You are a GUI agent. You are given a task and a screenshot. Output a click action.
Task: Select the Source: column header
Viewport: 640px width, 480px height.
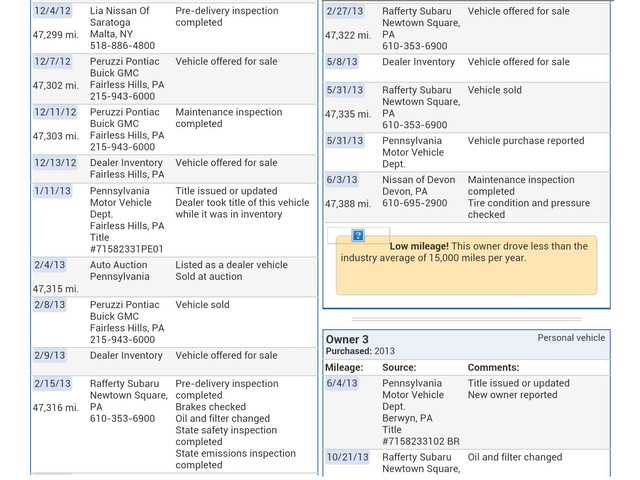[399, 368]
